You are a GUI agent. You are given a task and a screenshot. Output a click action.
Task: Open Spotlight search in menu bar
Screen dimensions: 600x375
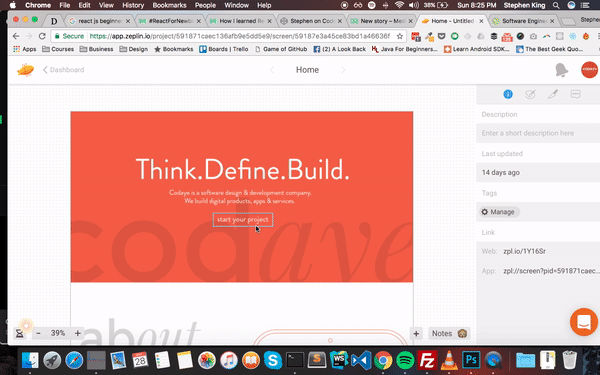tap(556, 5)
